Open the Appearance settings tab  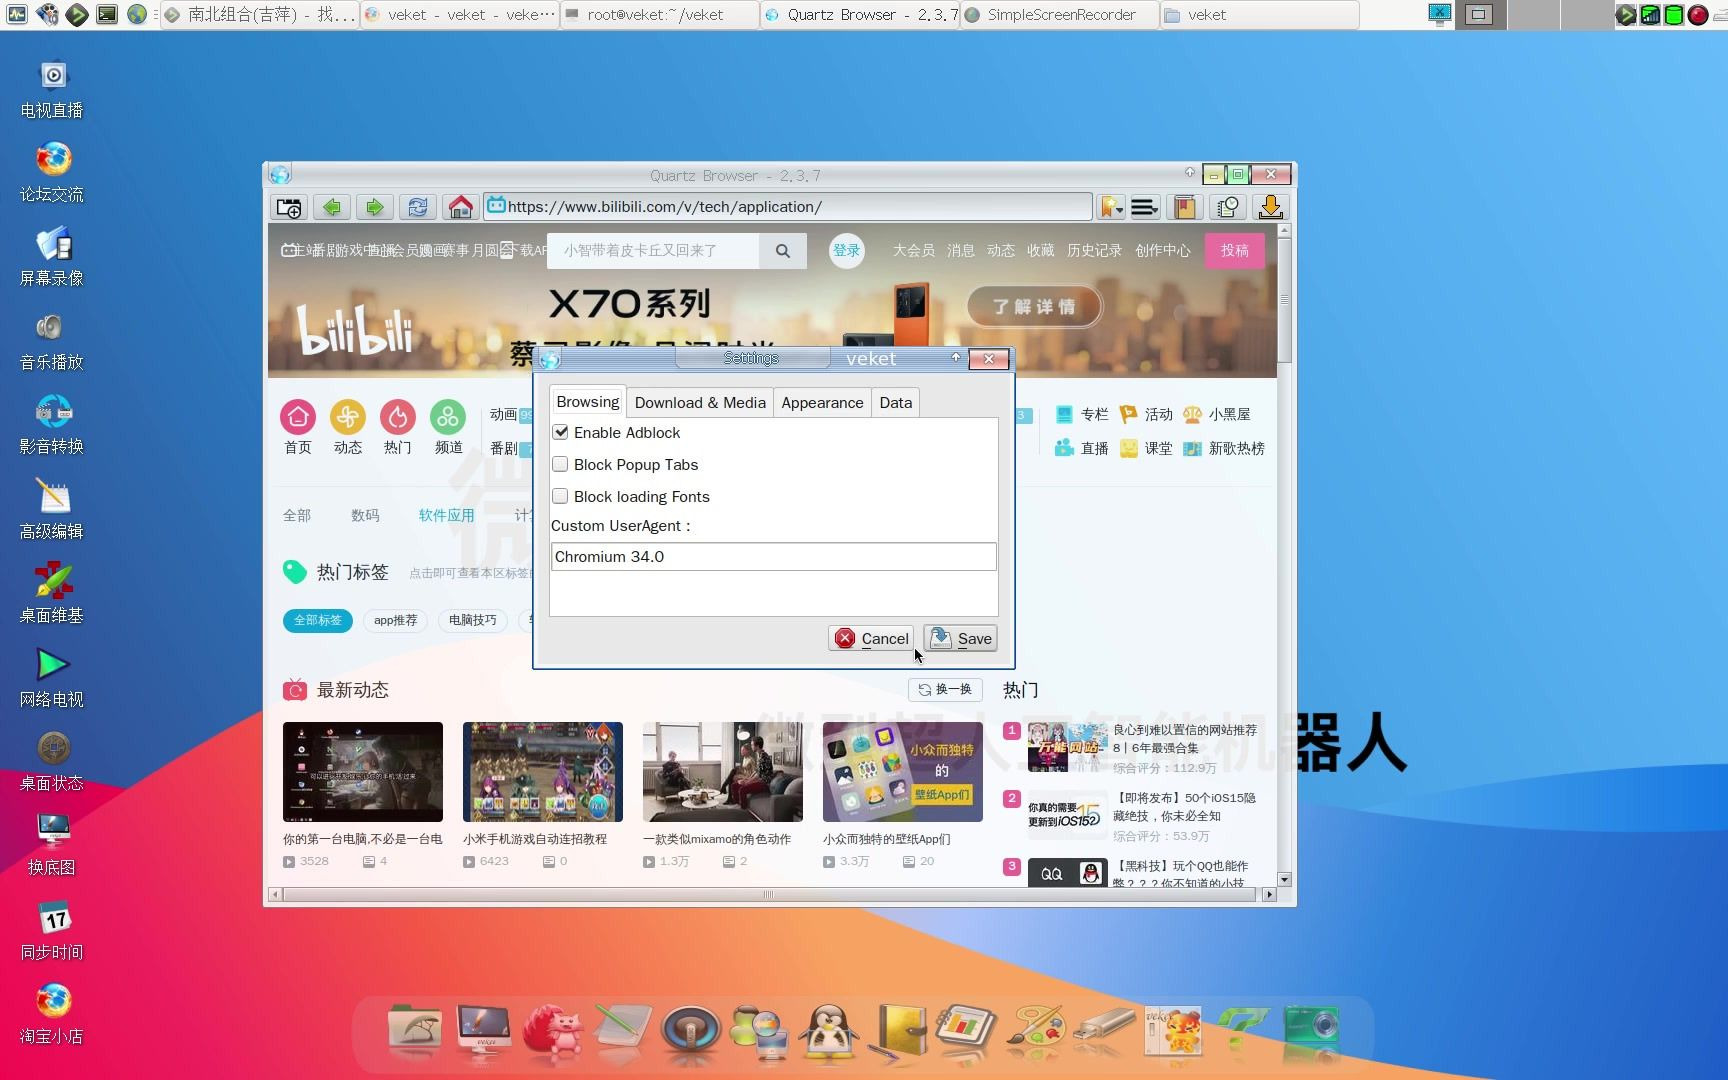point(822,403)
